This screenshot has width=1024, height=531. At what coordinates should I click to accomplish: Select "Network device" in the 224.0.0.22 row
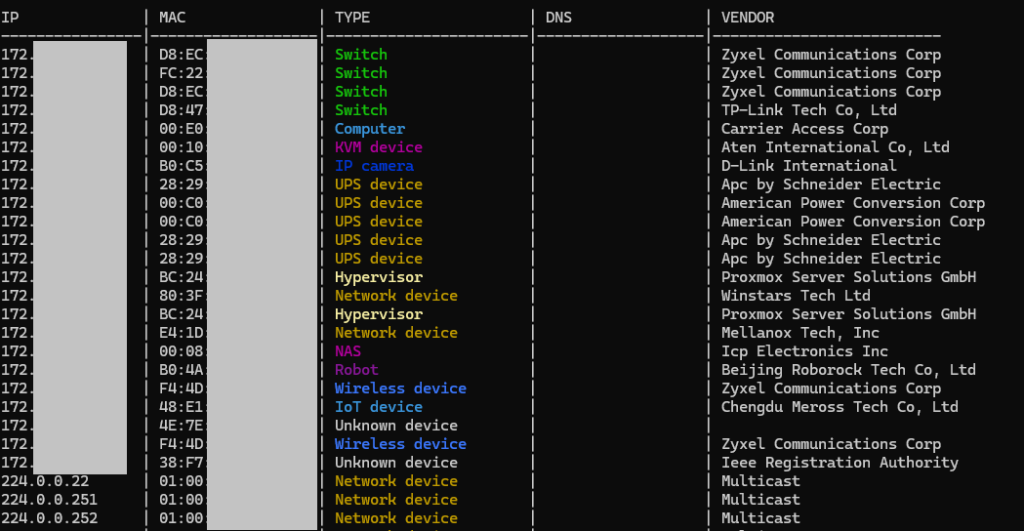396,481
